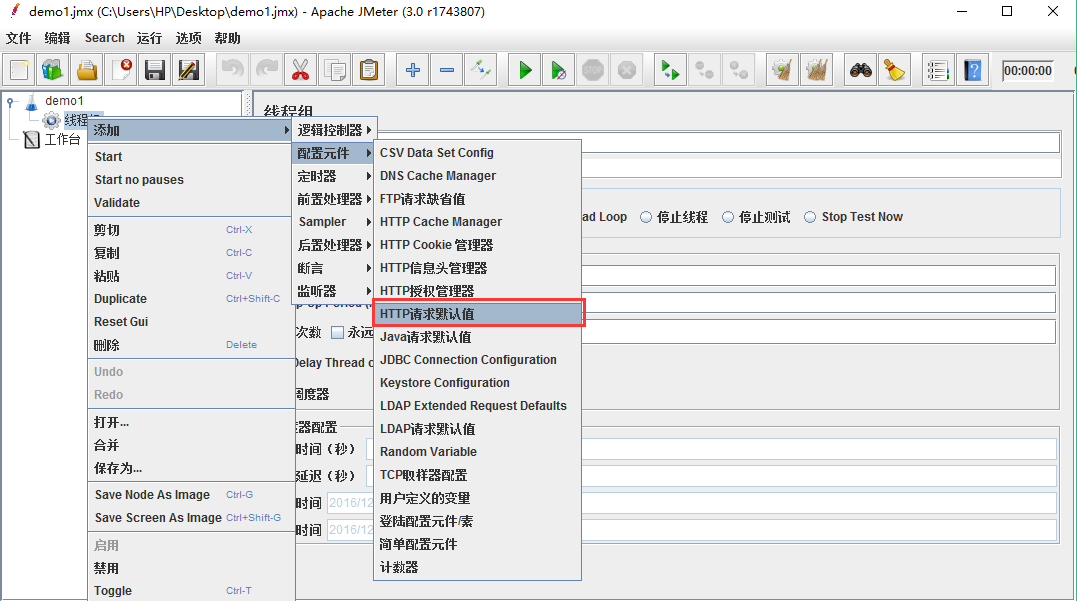
Task: Click Save Node As Image
Action: coord(191,495)
